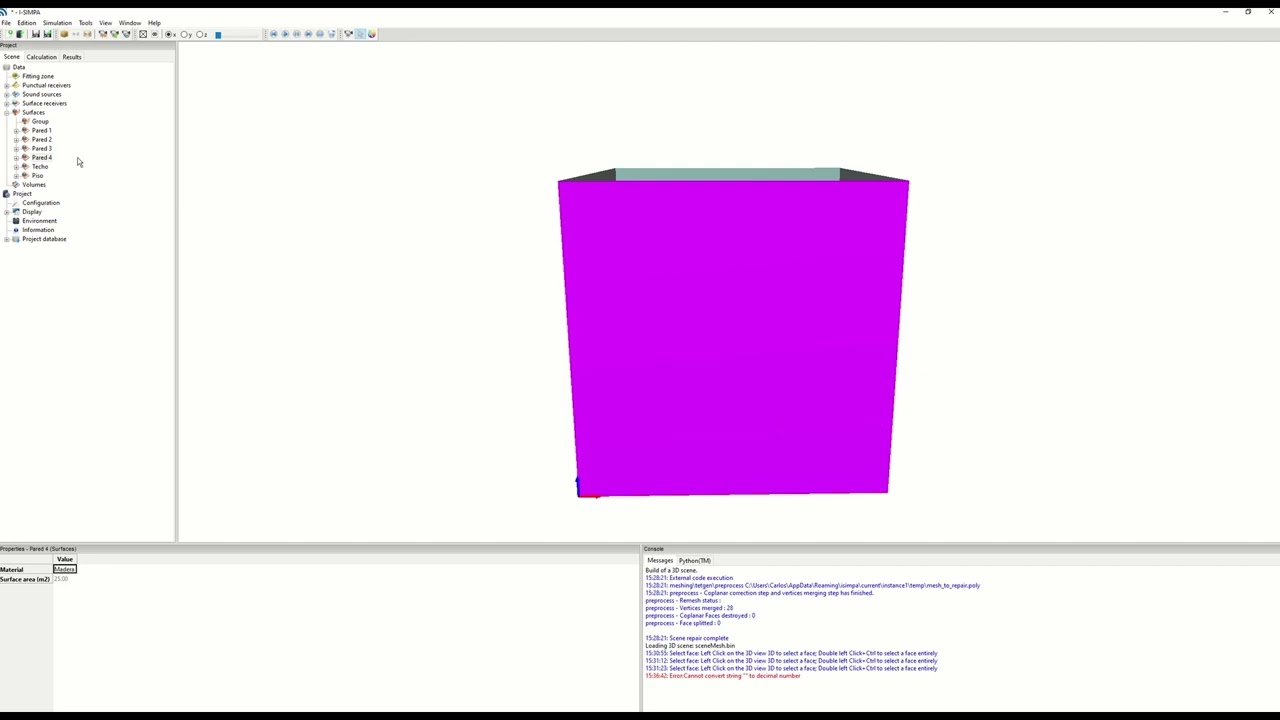
Task: Expand the Punctual receivers tree node
Action: (7, 85)
